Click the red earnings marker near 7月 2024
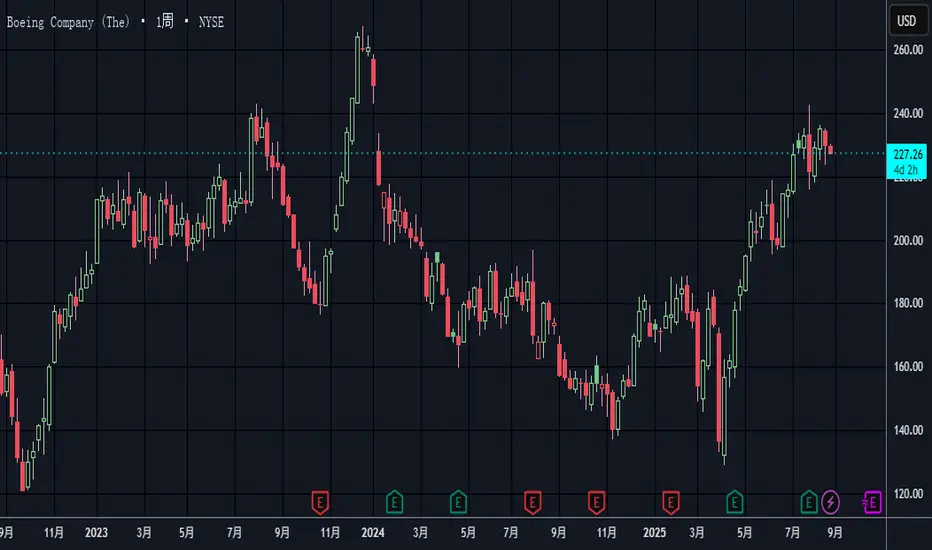The height and width of the screenshot is (550, 932). pos(533,499)
